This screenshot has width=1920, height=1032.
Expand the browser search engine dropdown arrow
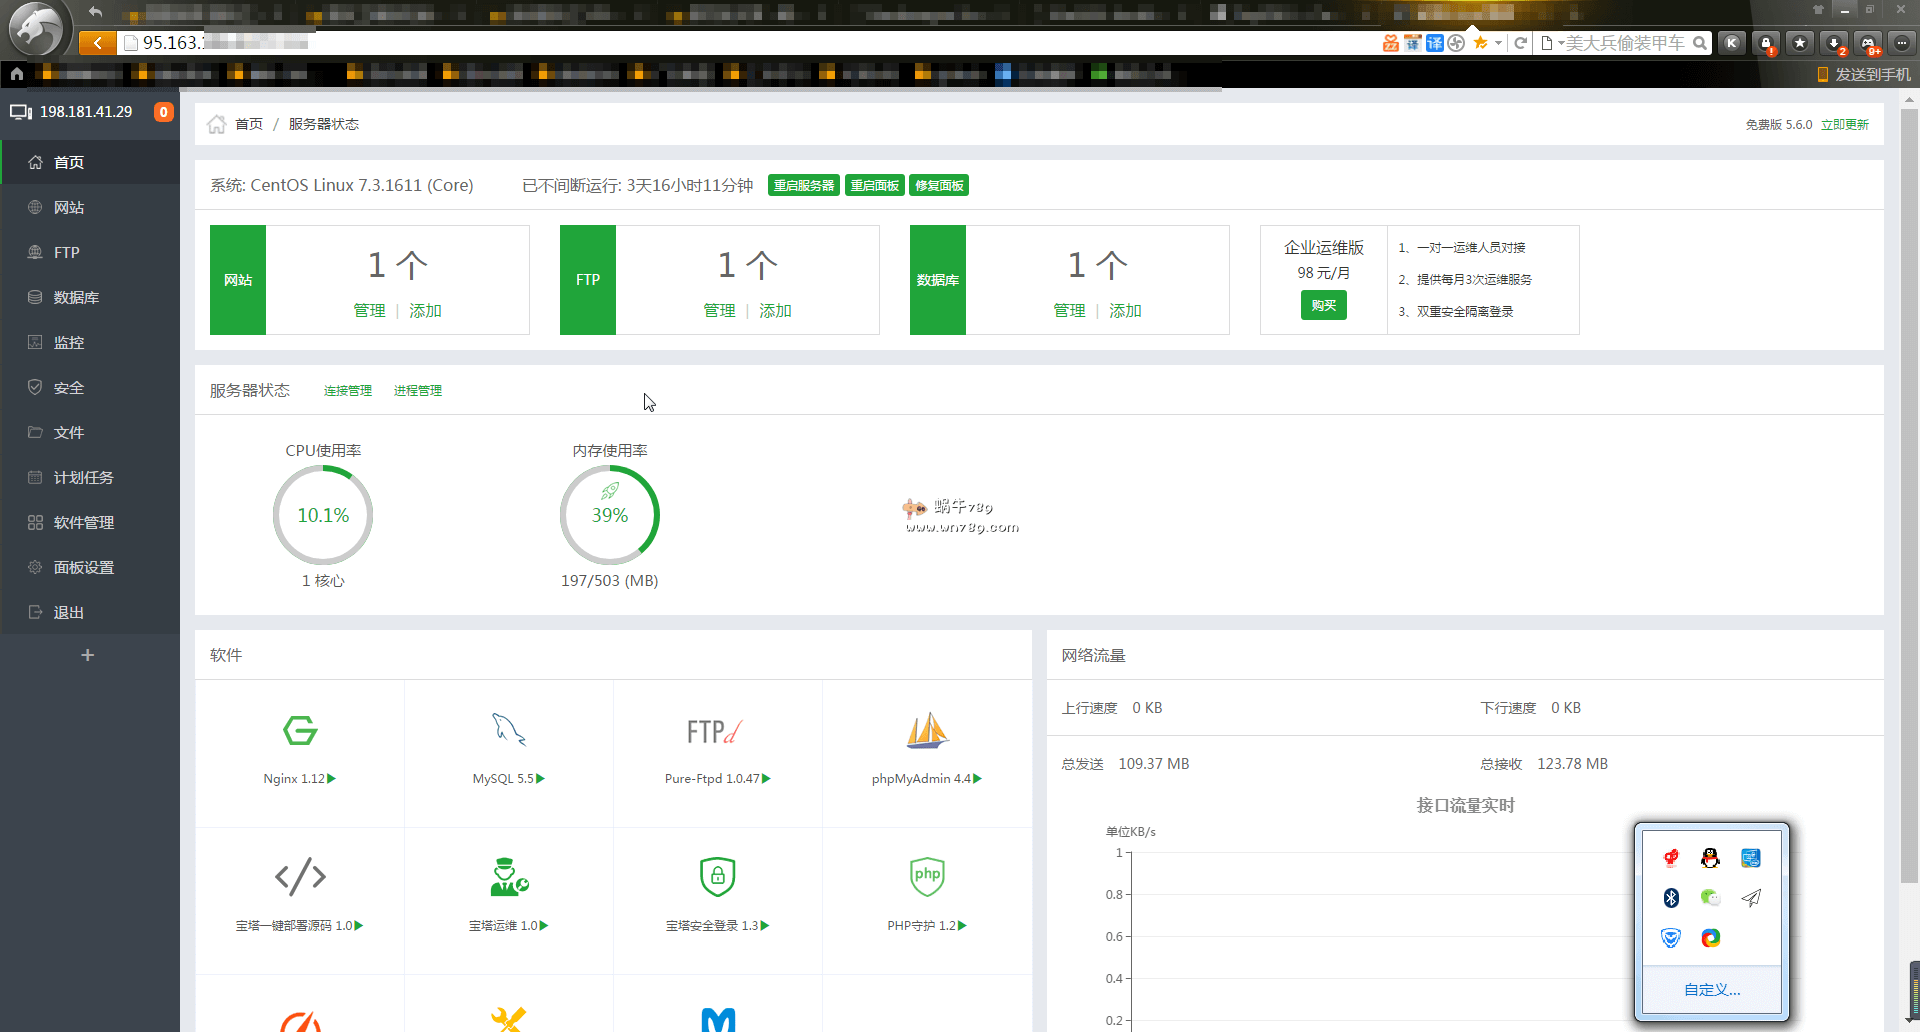pyautogui.click(x=1560, y=43)
